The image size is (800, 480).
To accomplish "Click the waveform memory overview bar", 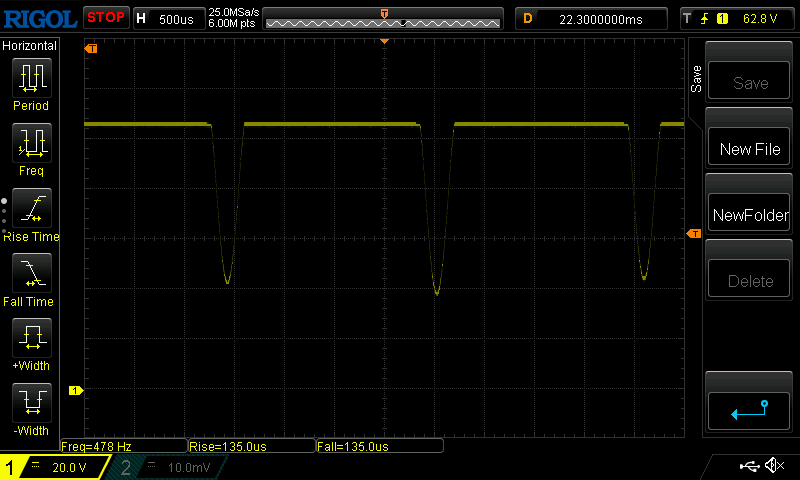I will tap(383, 19).
